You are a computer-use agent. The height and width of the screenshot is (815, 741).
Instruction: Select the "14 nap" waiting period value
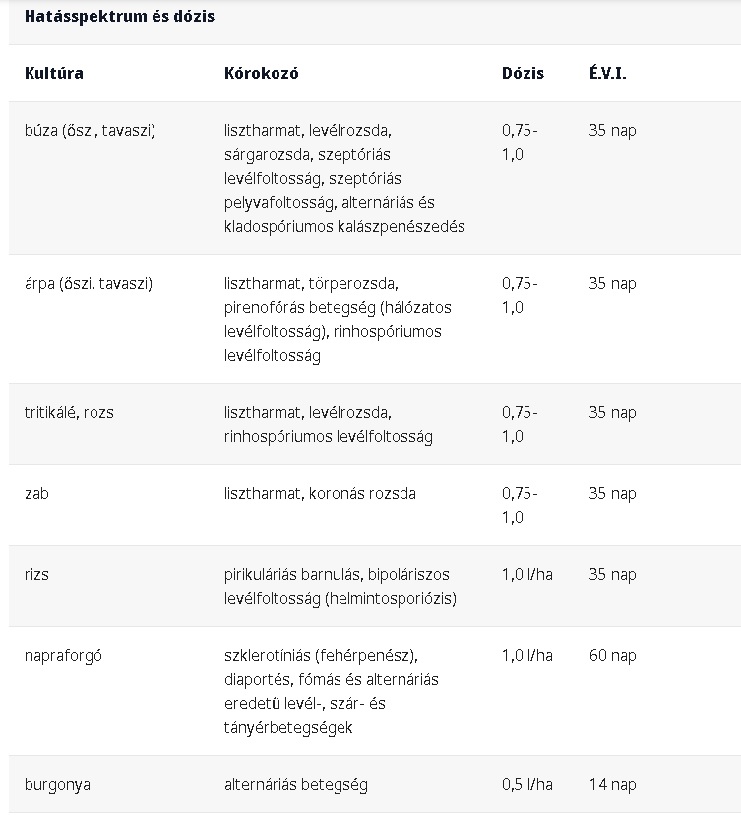[x=612, y=785]
